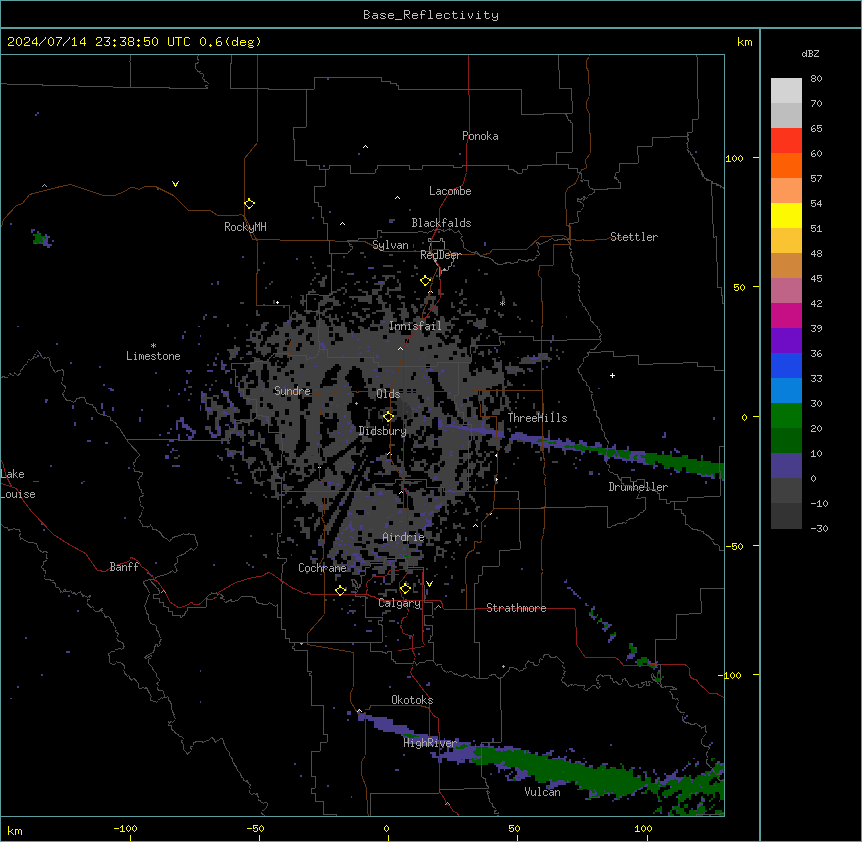Click the -50 tick on the bottom axis
862x842 pixels.
255,828
